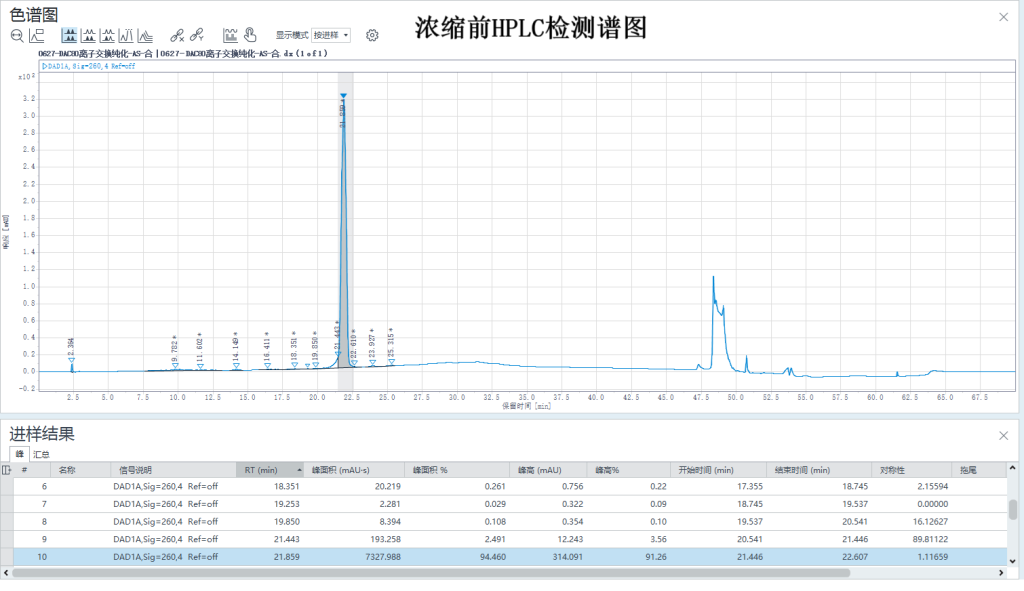Toggle the peak baseline display icon

coord(230,35)
